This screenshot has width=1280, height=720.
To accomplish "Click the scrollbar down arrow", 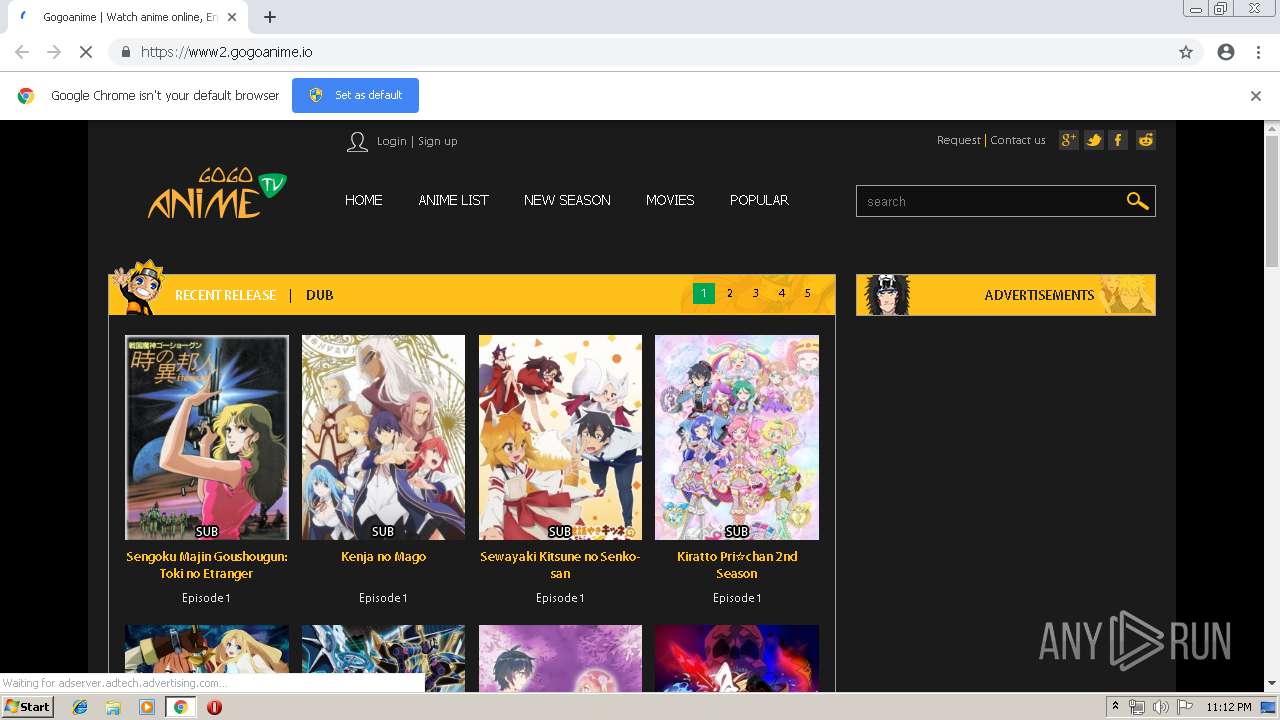I will (1272, 684).
